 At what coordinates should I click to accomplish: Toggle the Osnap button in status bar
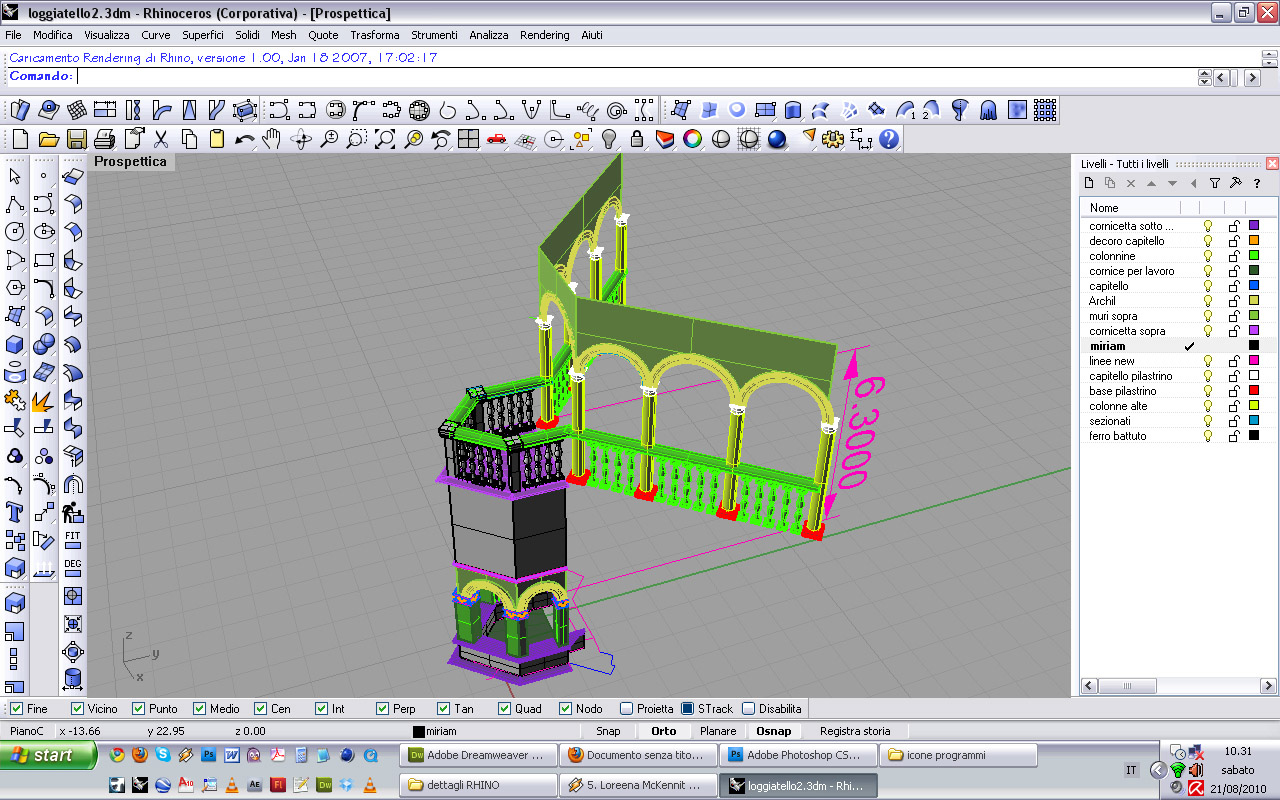(x=774, y=731)
